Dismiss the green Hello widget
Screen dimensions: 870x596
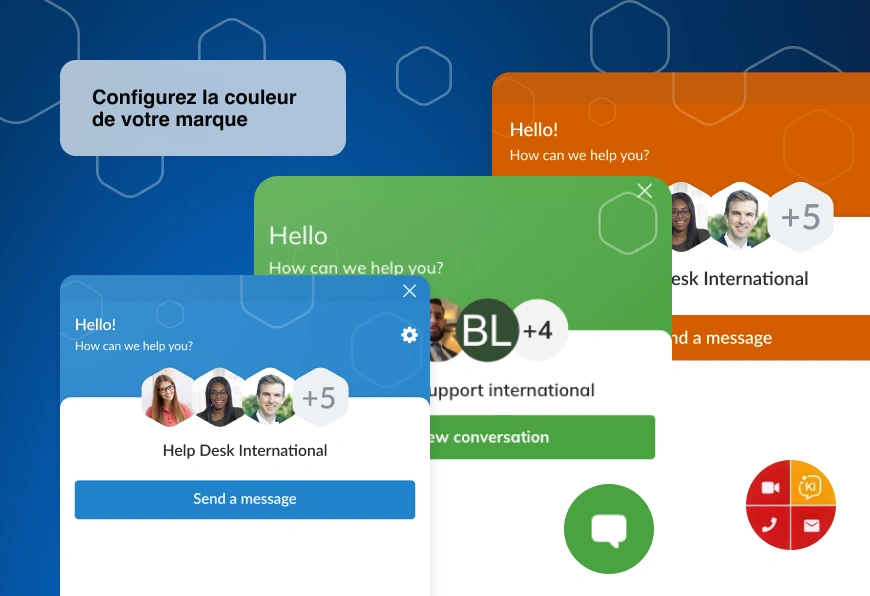645,191
